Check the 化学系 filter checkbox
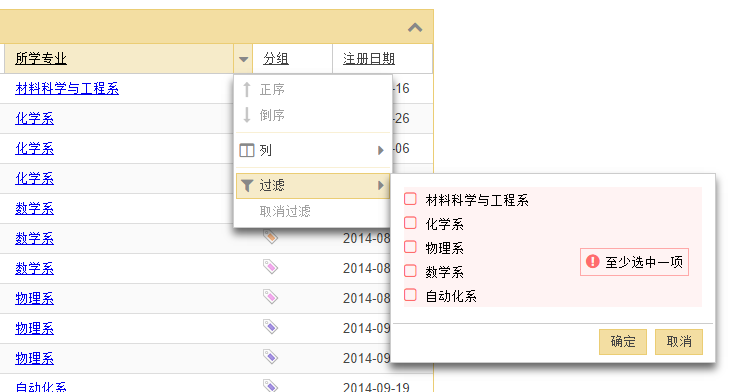Image resolution: width=741 pixels, height=392 pixels. point(410,223)
